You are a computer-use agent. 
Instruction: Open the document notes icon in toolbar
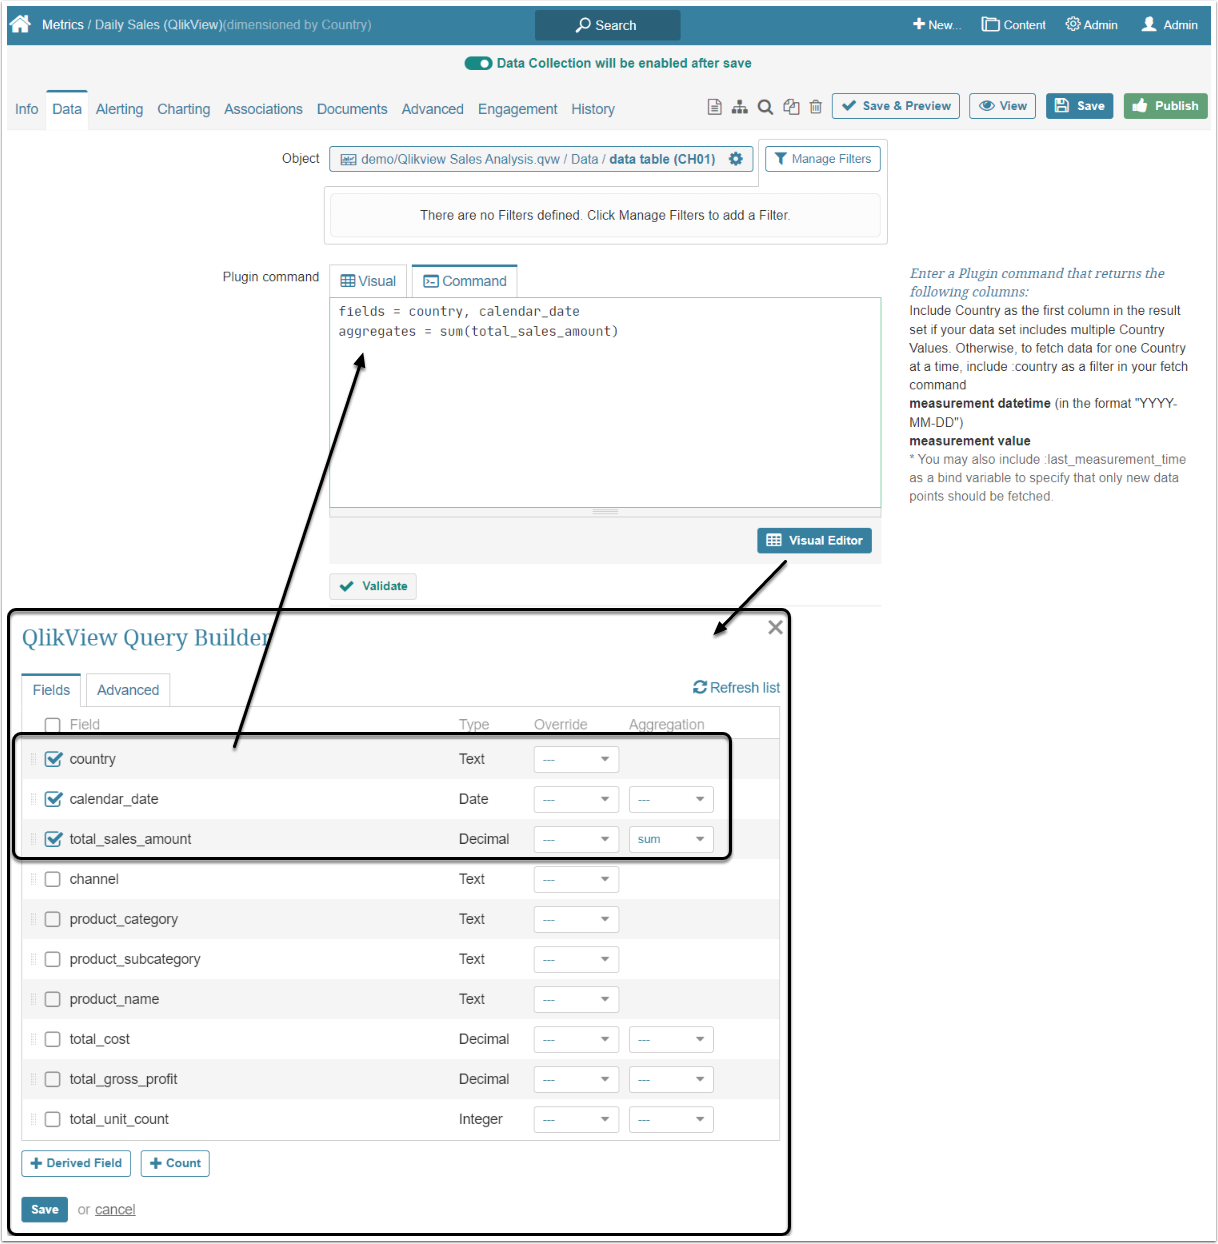click(x=714, y=107)
